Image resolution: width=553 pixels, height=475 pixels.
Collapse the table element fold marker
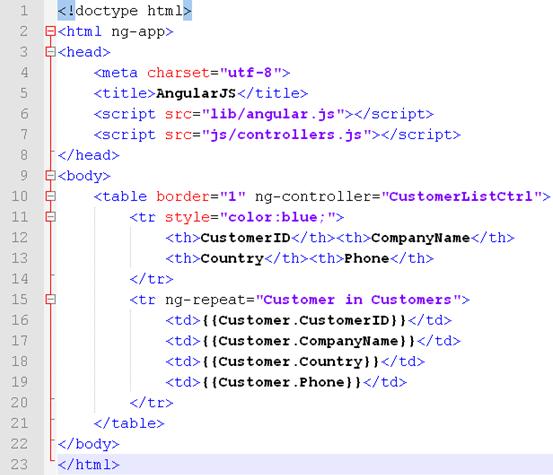[x=51, y=196]
